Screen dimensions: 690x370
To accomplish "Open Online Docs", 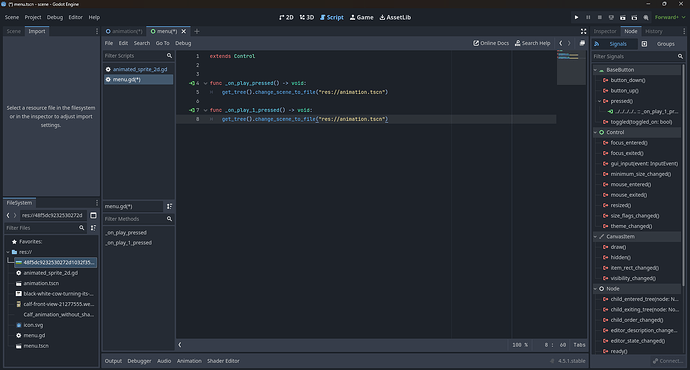I will click(491, 43).
